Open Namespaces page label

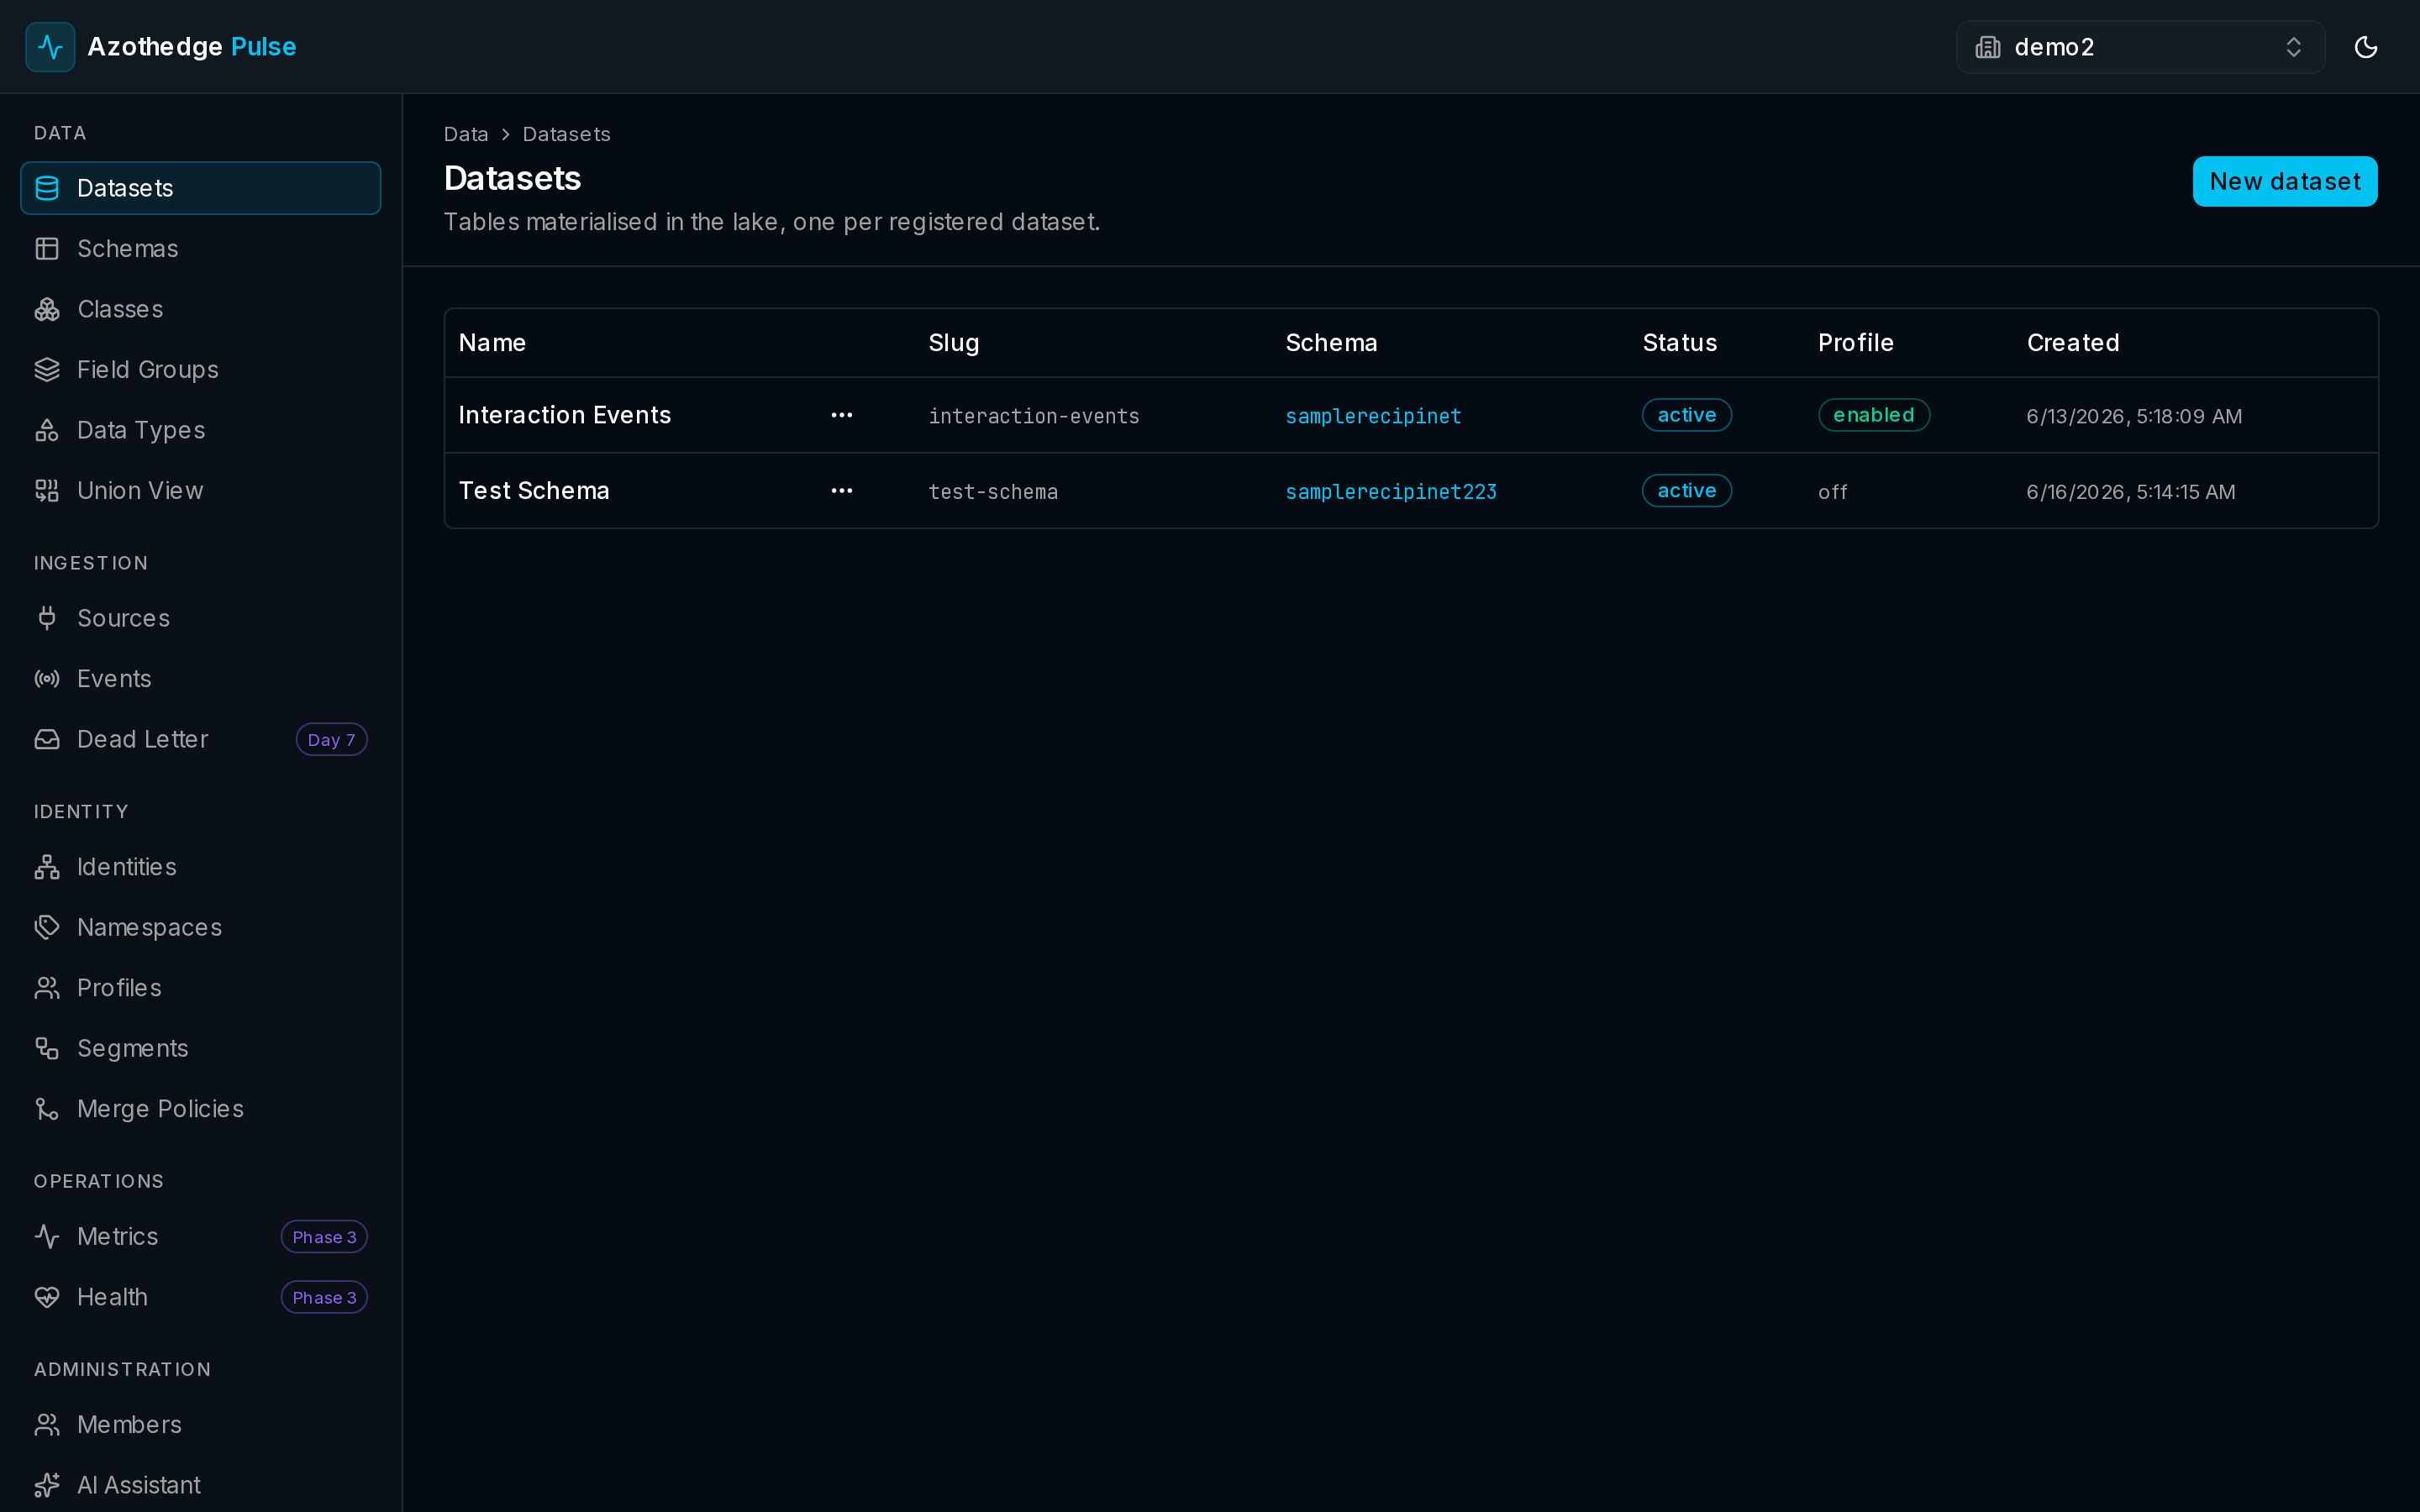(149, 927)
